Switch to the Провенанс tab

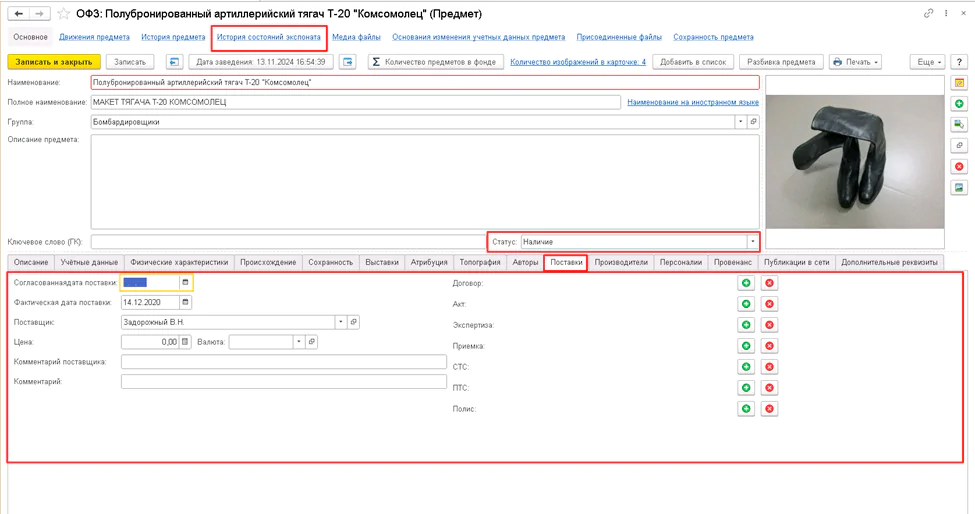point(732,262)
